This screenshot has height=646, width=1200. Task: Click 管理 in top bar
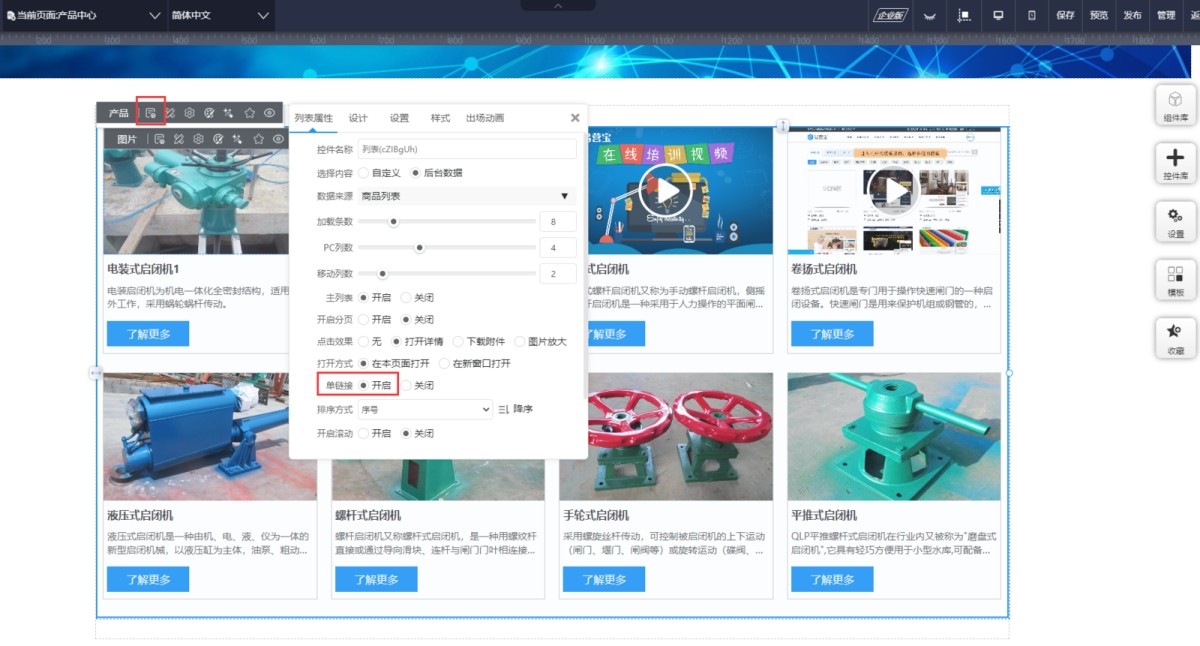pos(1166,15)
